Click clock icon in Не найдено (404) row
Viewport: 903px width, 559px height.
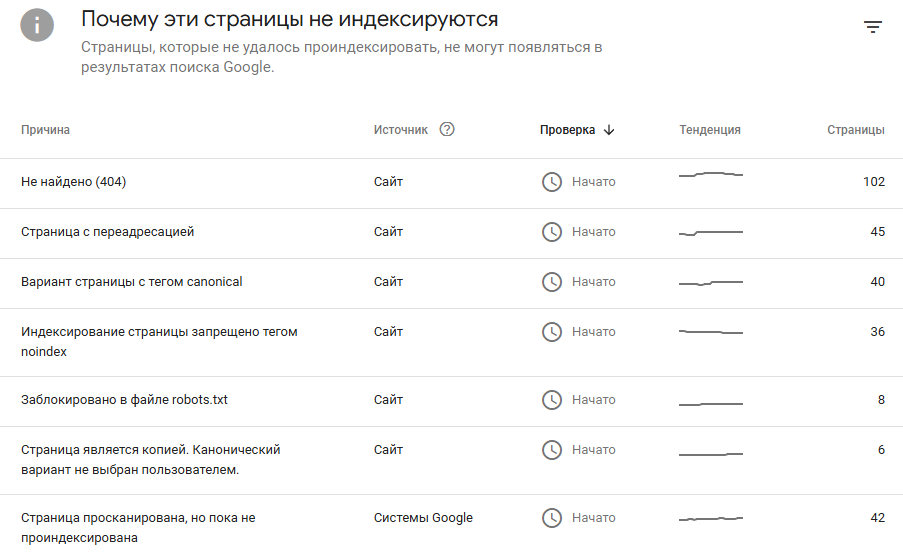tap(552, 182)
